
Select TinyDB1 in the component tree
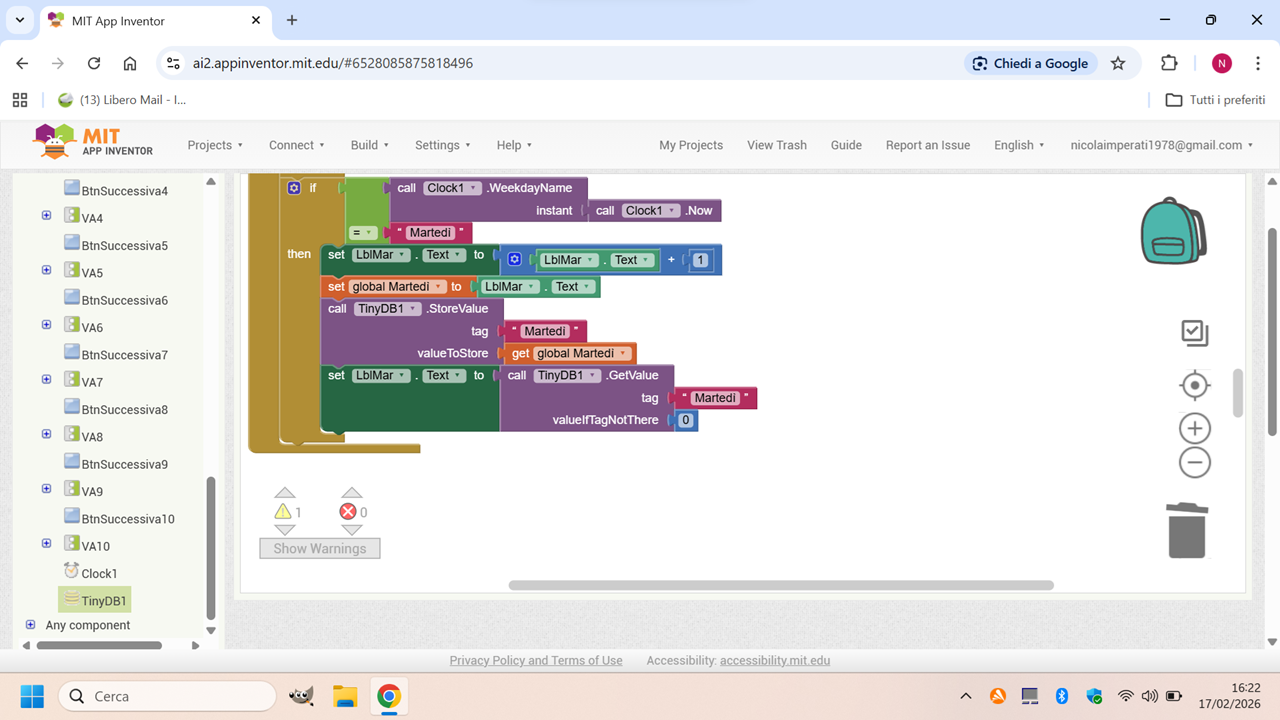103,601
